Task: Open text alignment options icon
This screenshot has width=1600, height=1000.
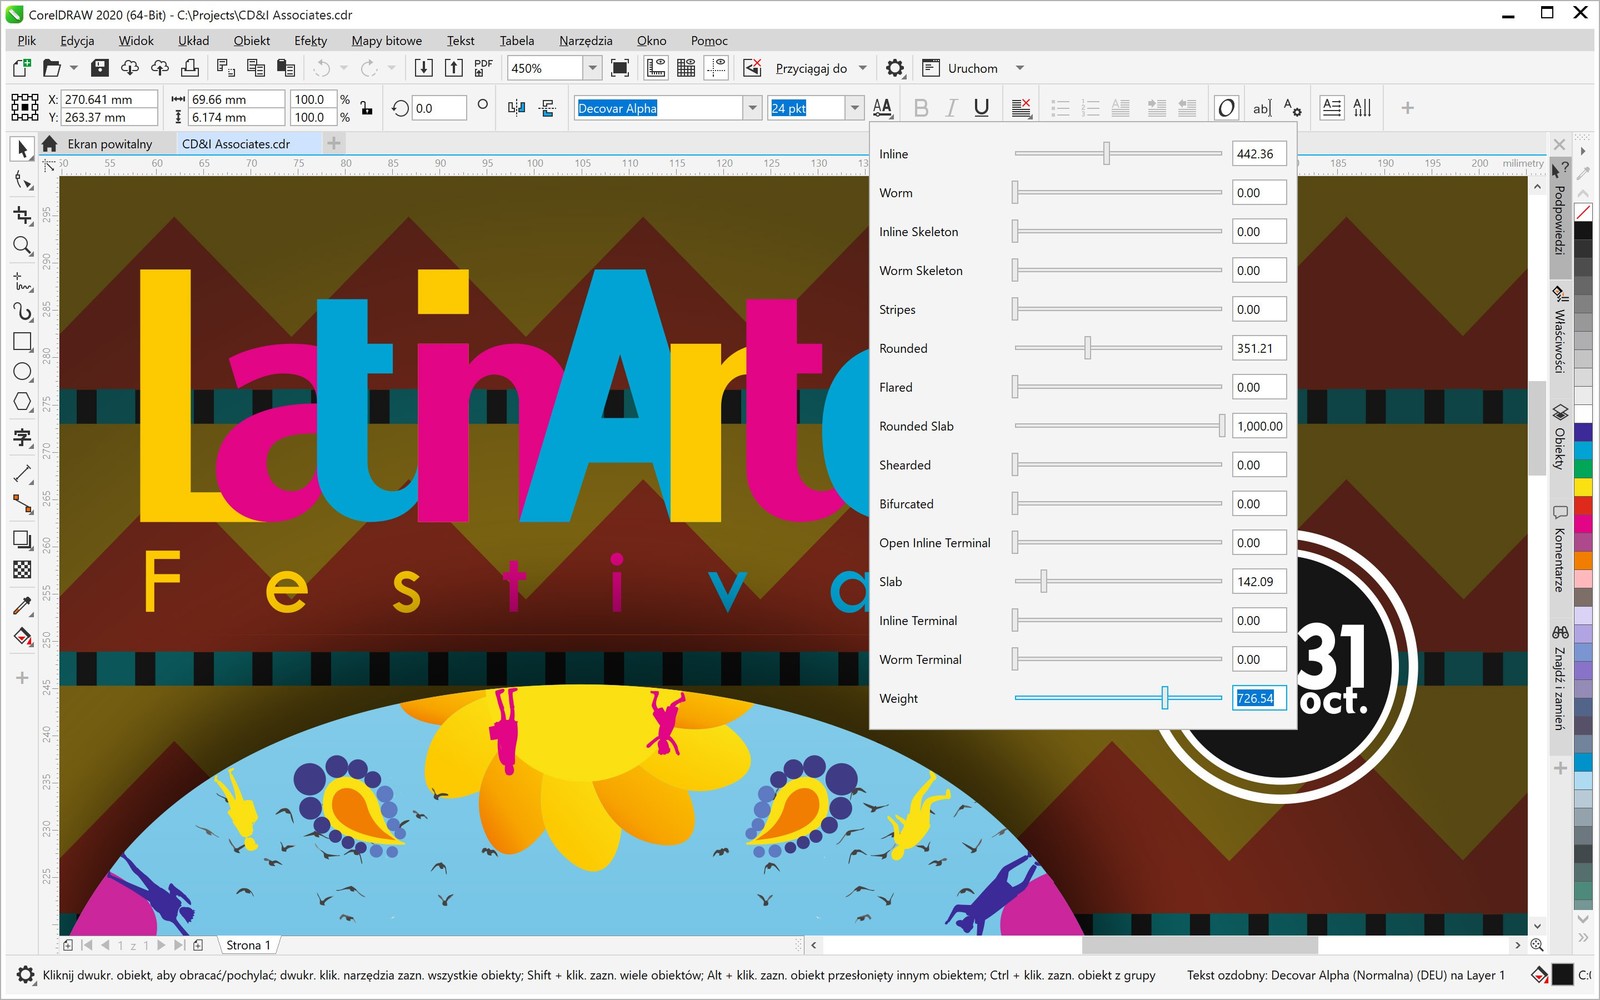Action: point(1021,108)
